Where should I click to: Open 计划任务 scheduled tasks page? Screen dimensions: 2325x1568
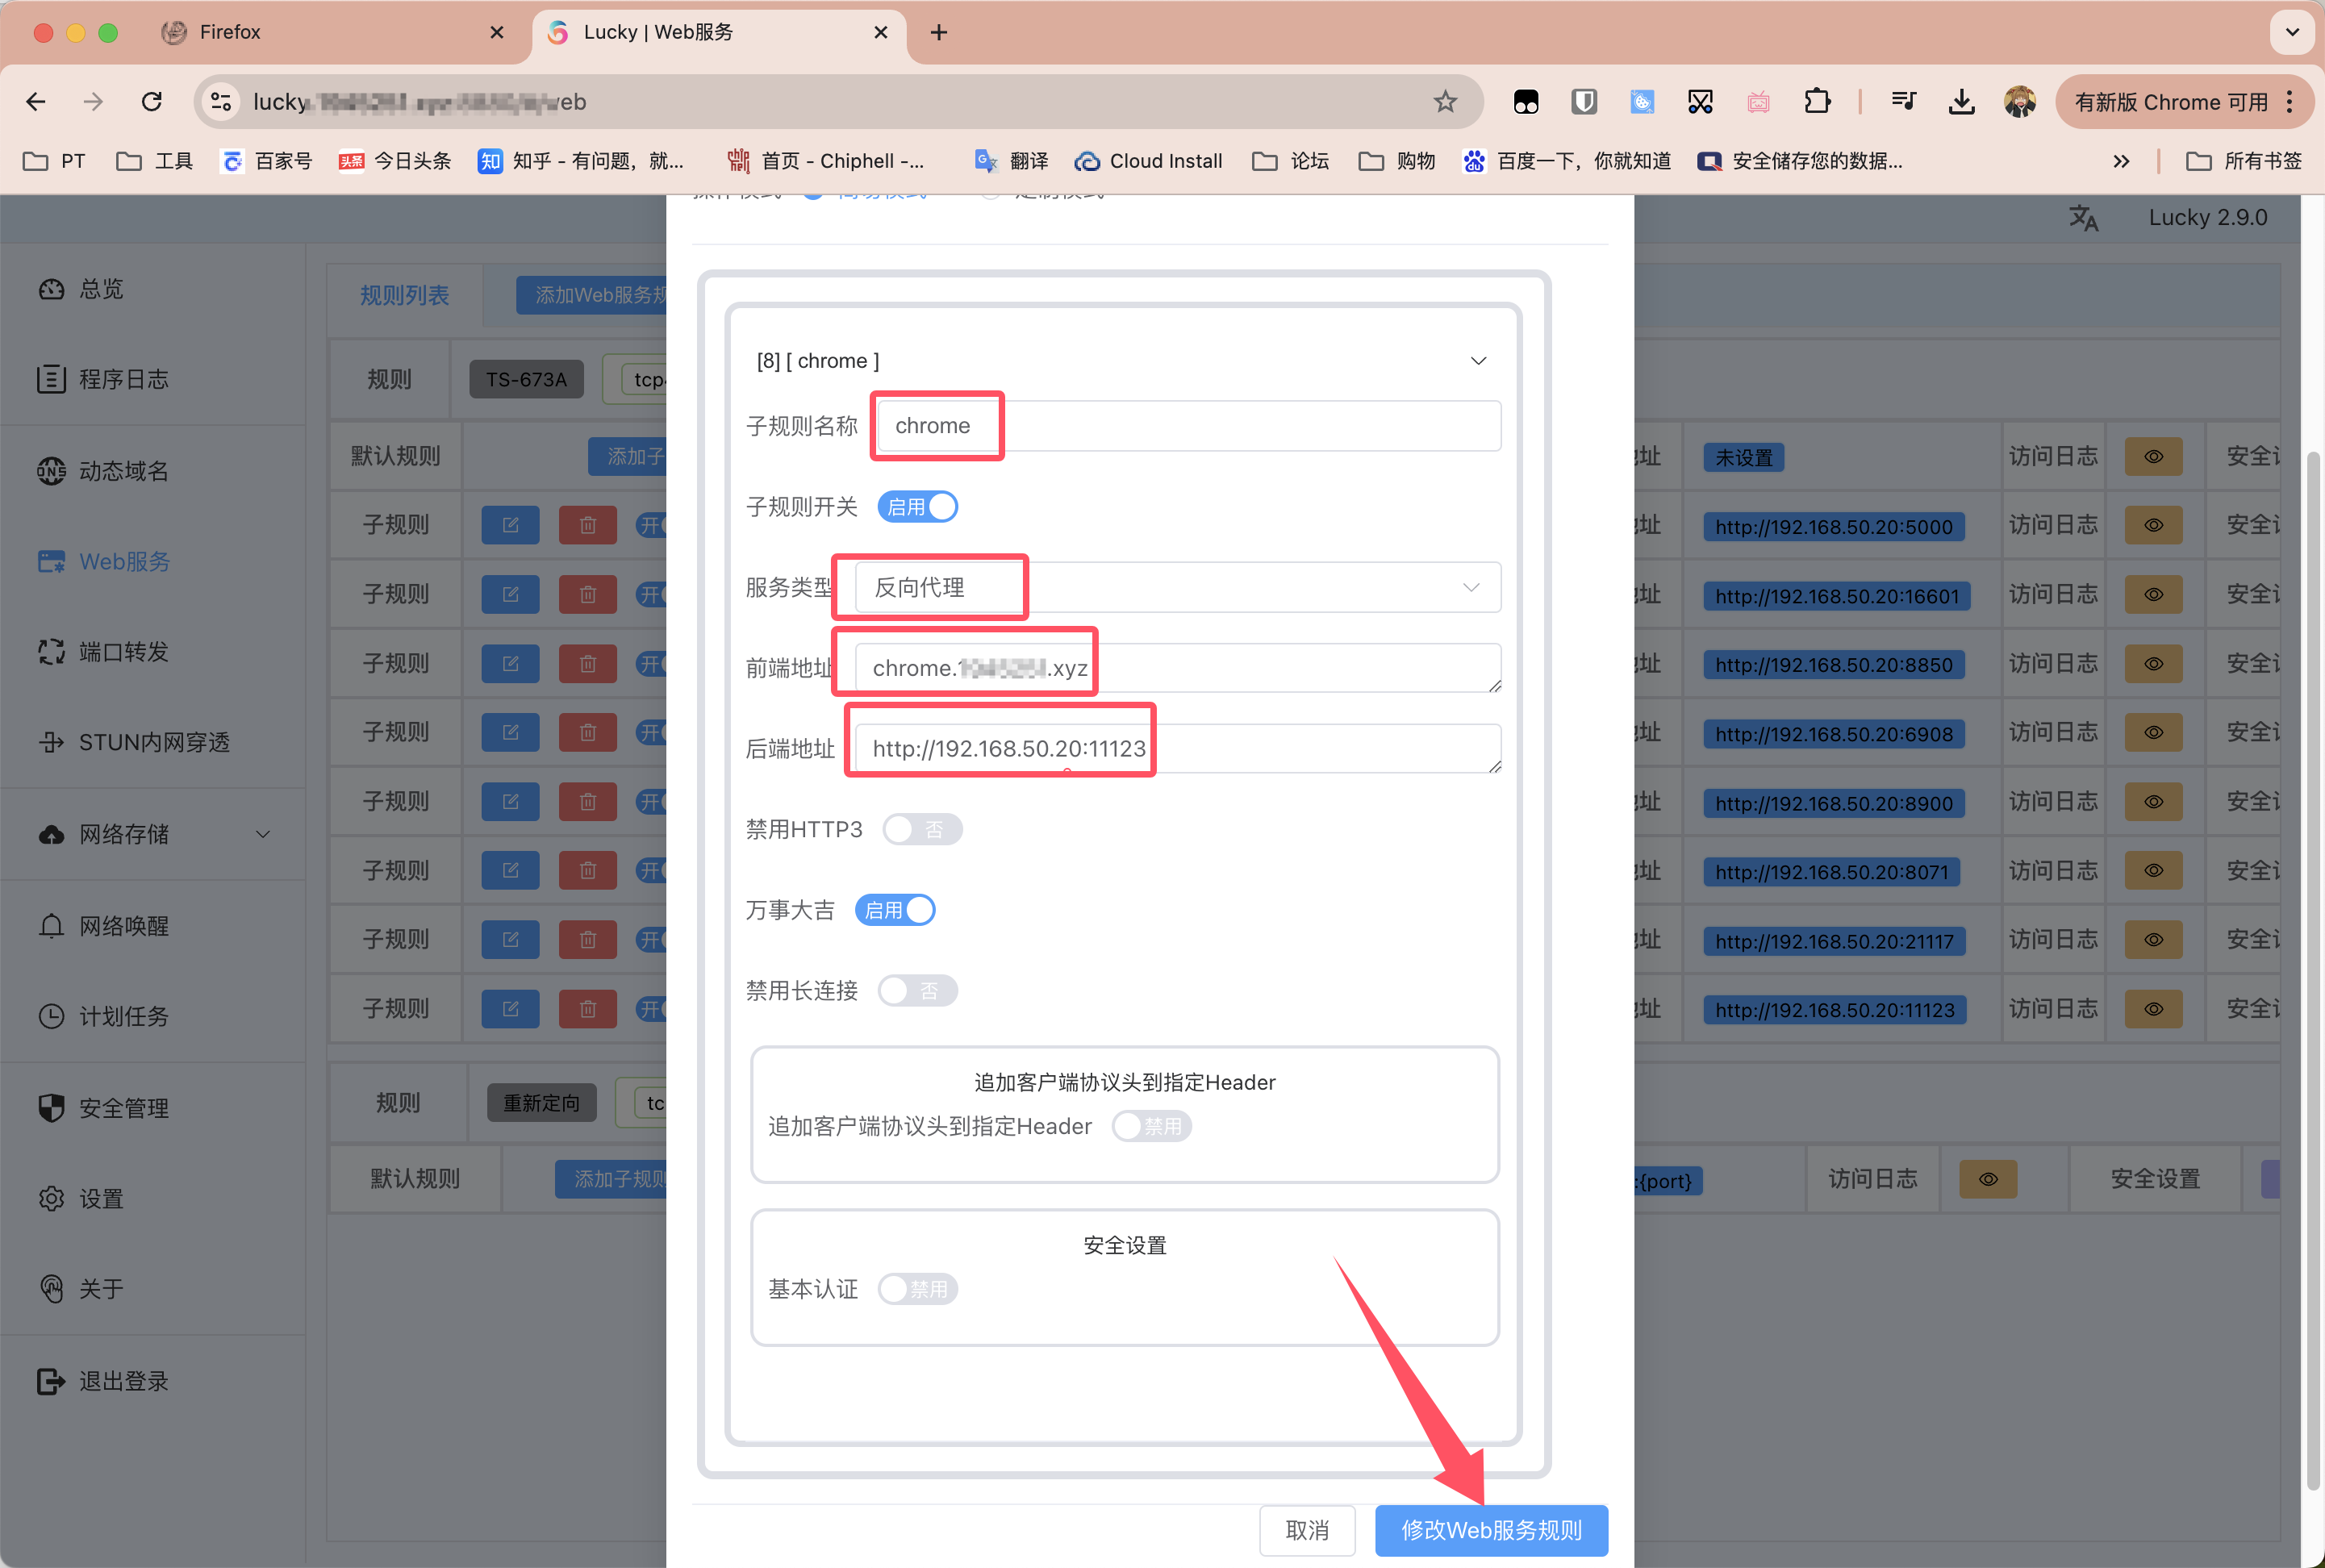[x=103, y=1016]
